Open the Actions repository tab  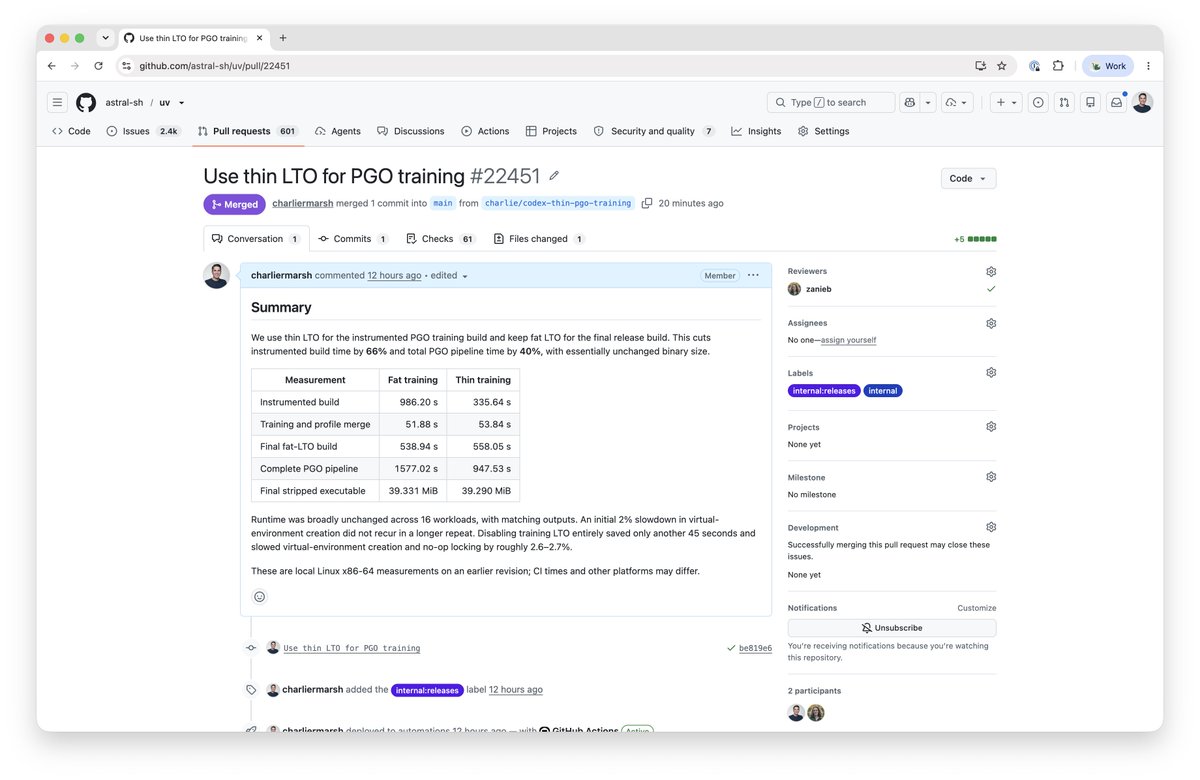(485, 131)
